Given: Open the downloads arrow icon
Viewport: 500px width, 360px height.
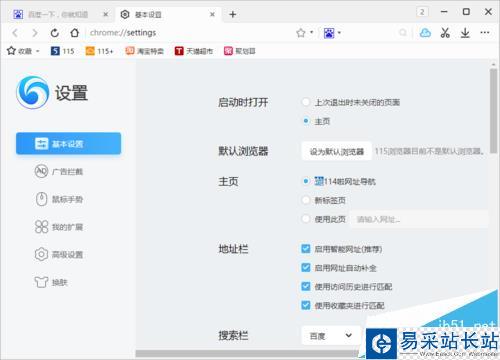Looking at the screenshot, I should click(465, 33).
